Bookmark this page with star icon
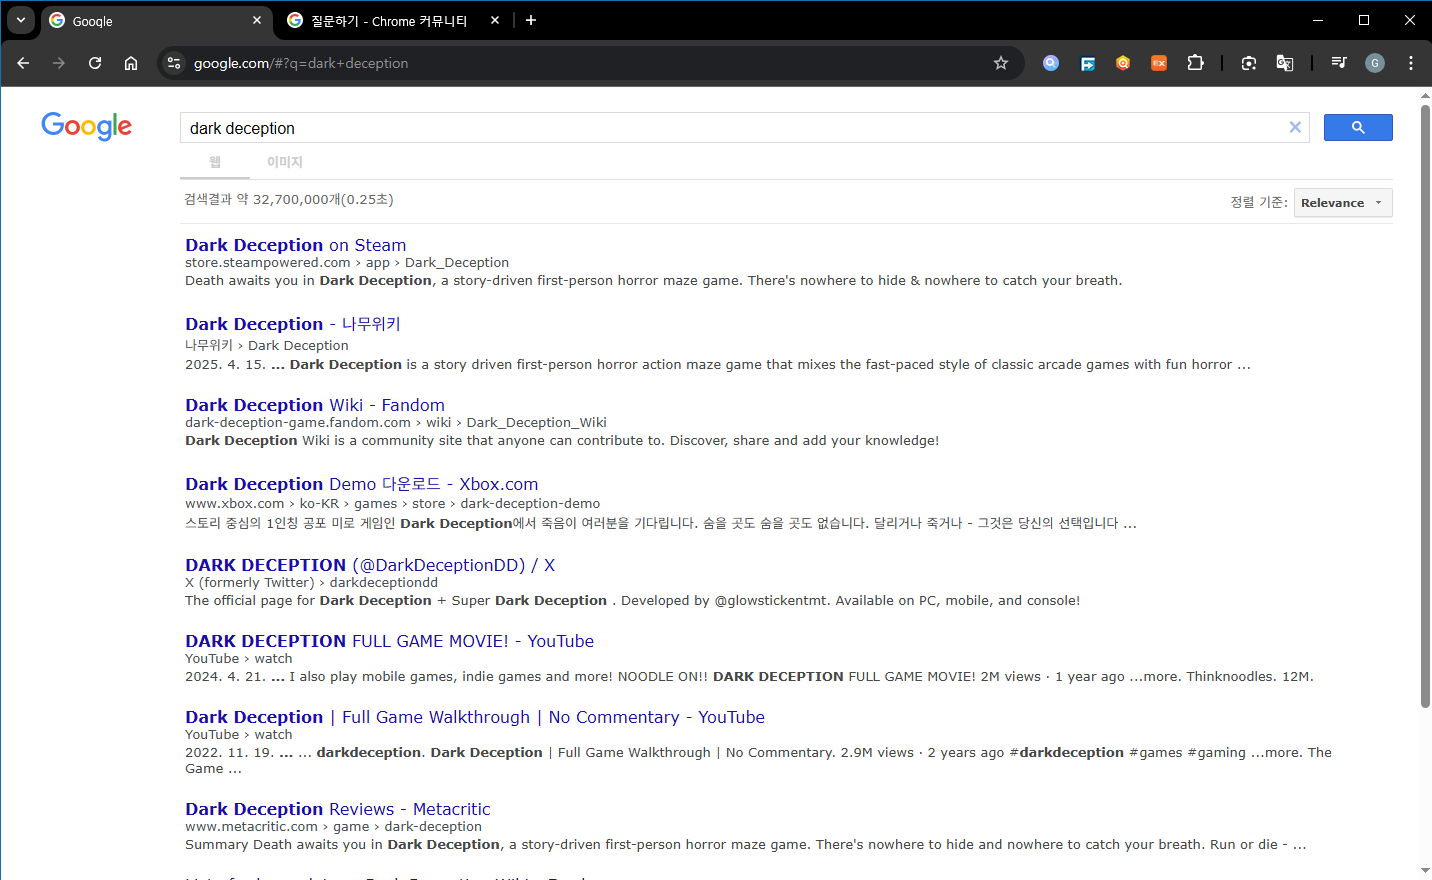The width and height of the screenshot is (1432, 880). tap(1001, 63)
